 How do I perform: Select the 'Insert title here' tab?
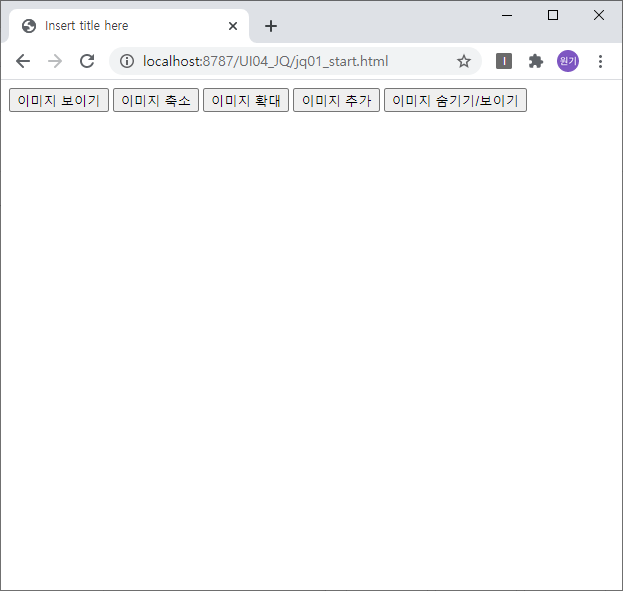[x=129, y=26]
